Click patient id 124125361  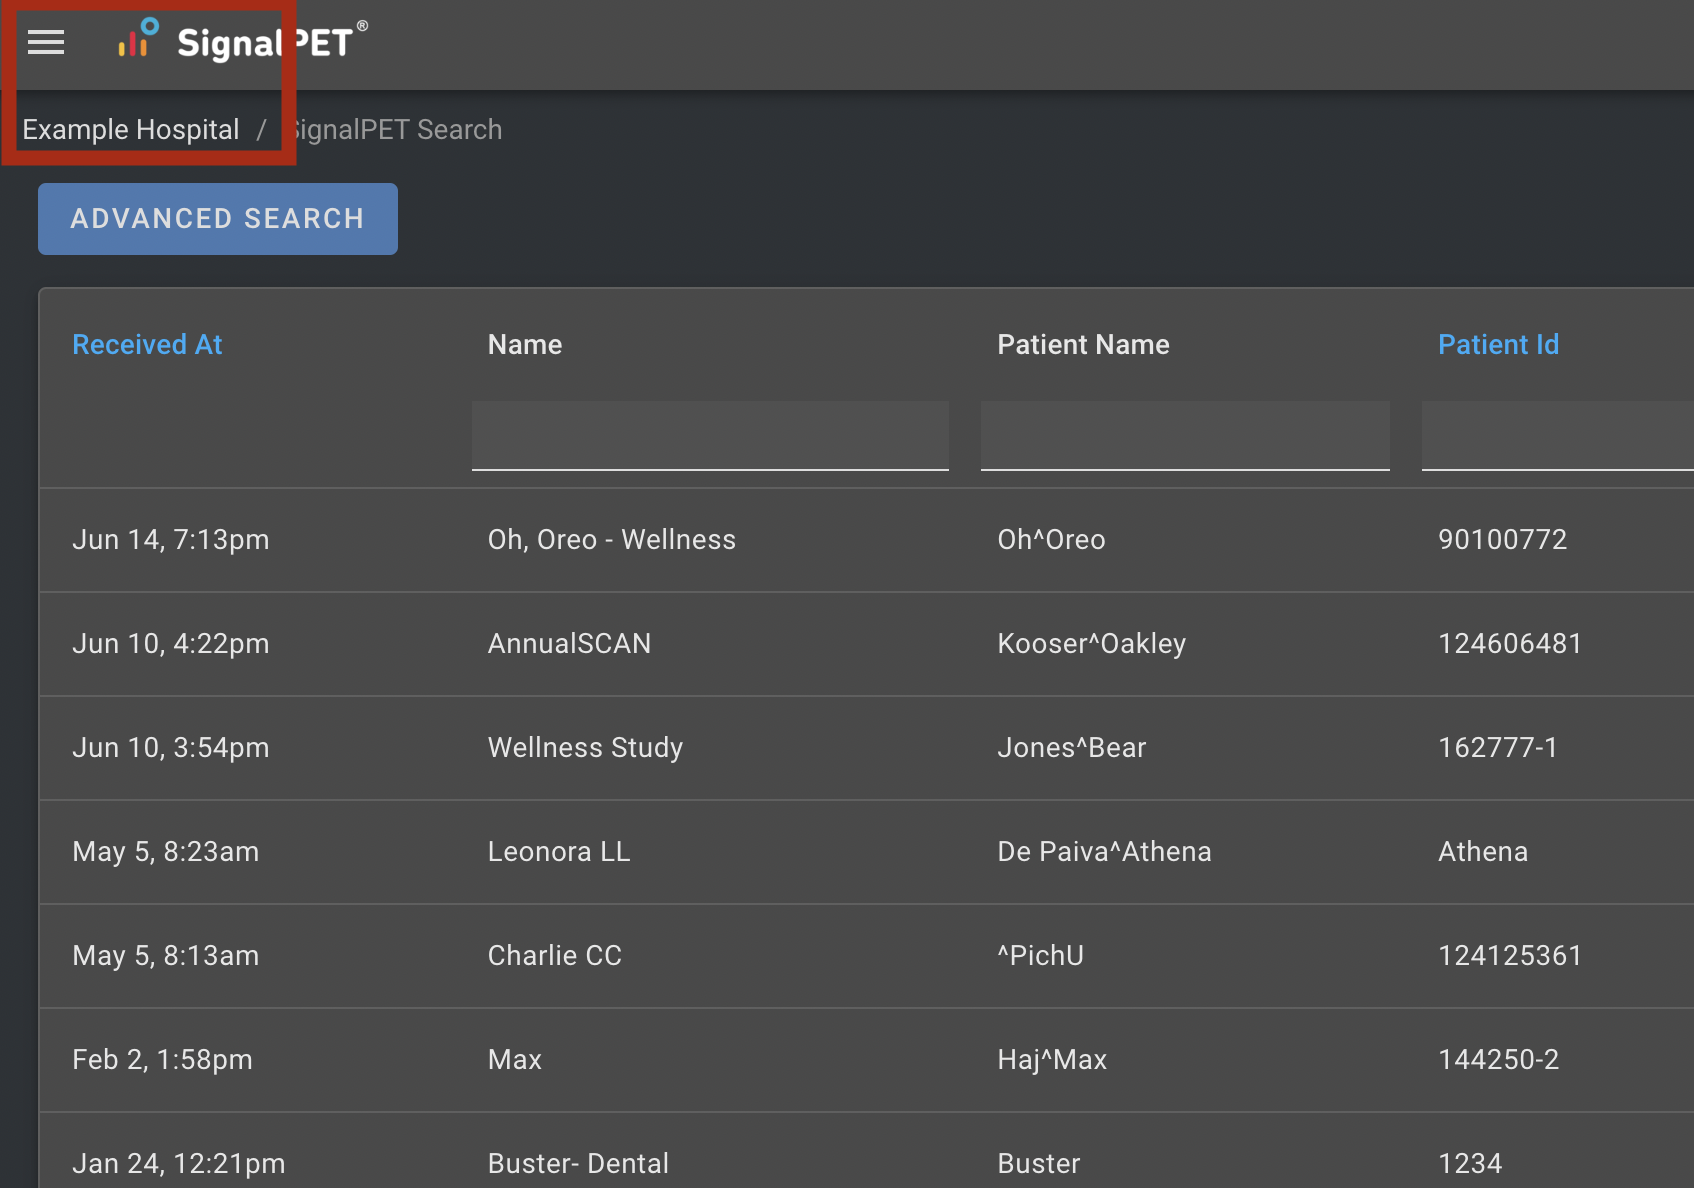[x=1510, y=956]
